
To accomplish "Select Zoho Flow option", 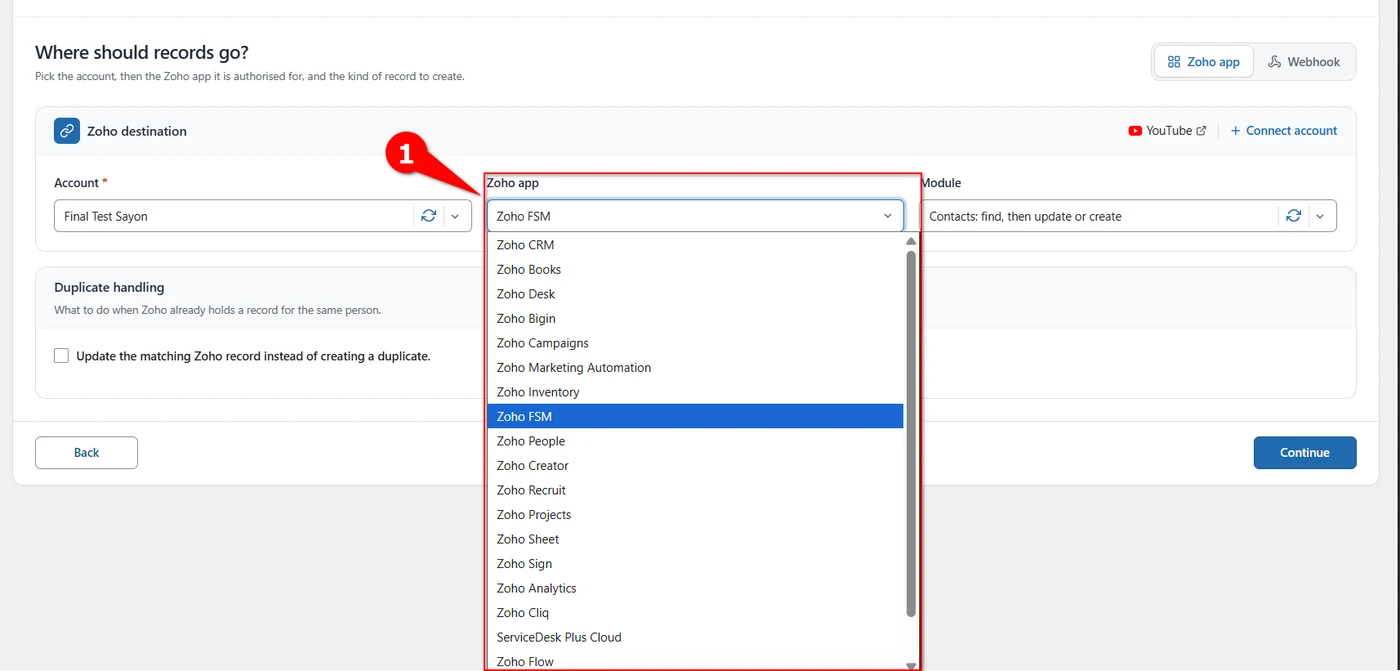I will (x=695, y=661).
